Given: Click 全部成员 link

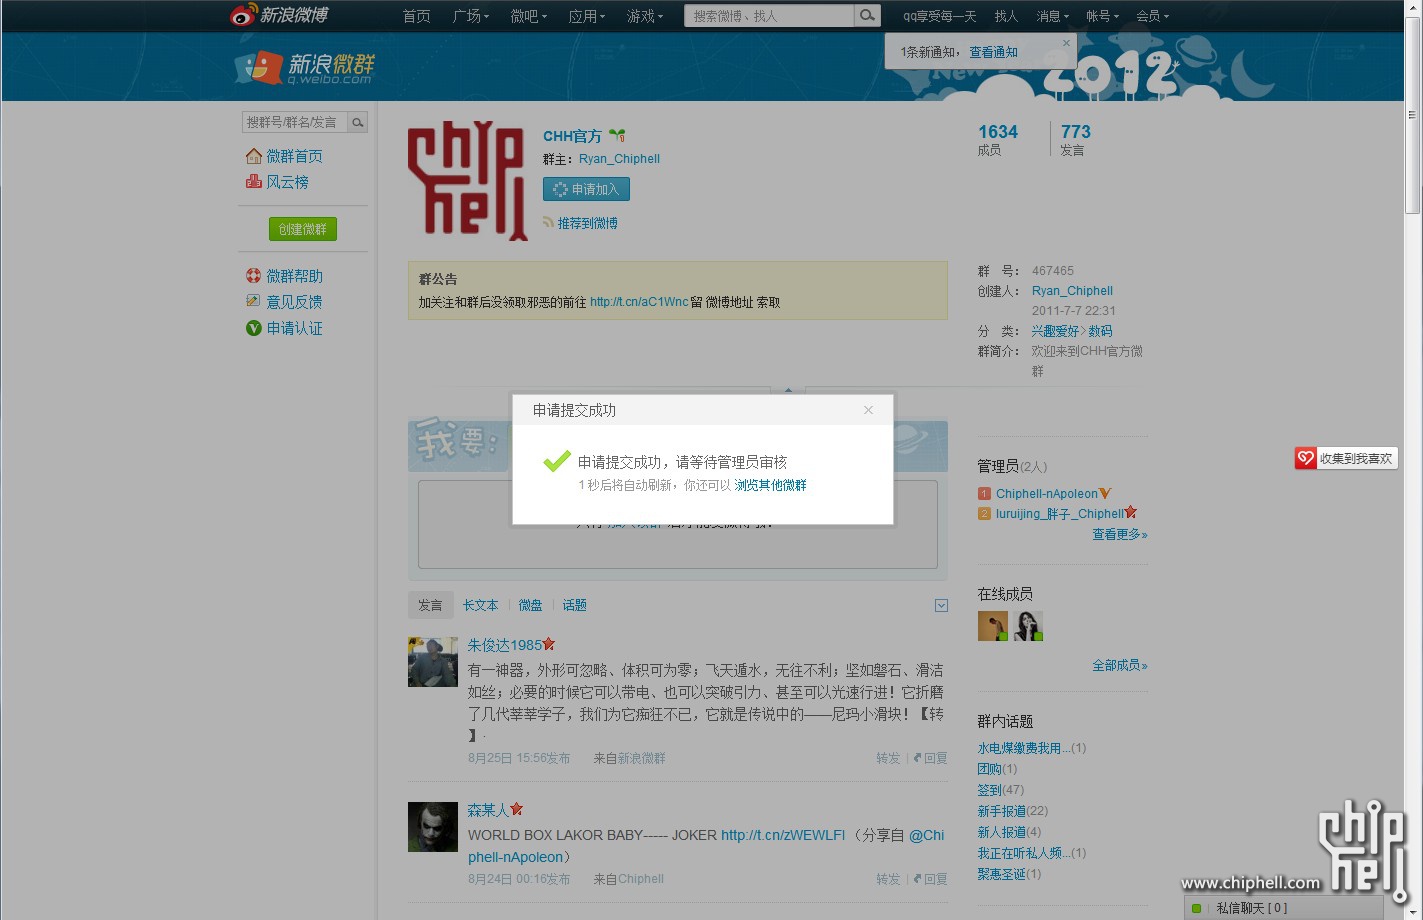Looking at the screenshot, I should tap(1119, 666).
